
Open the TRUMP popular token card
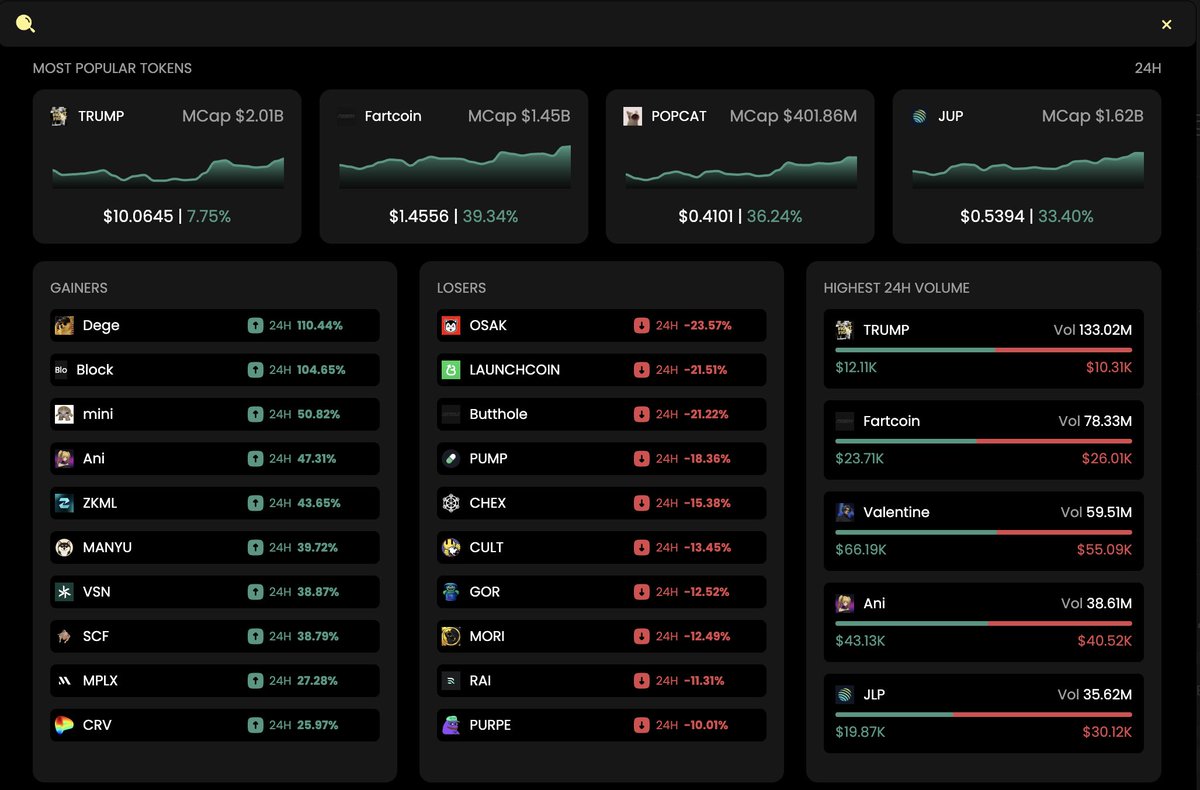click(x=167, y=167)
